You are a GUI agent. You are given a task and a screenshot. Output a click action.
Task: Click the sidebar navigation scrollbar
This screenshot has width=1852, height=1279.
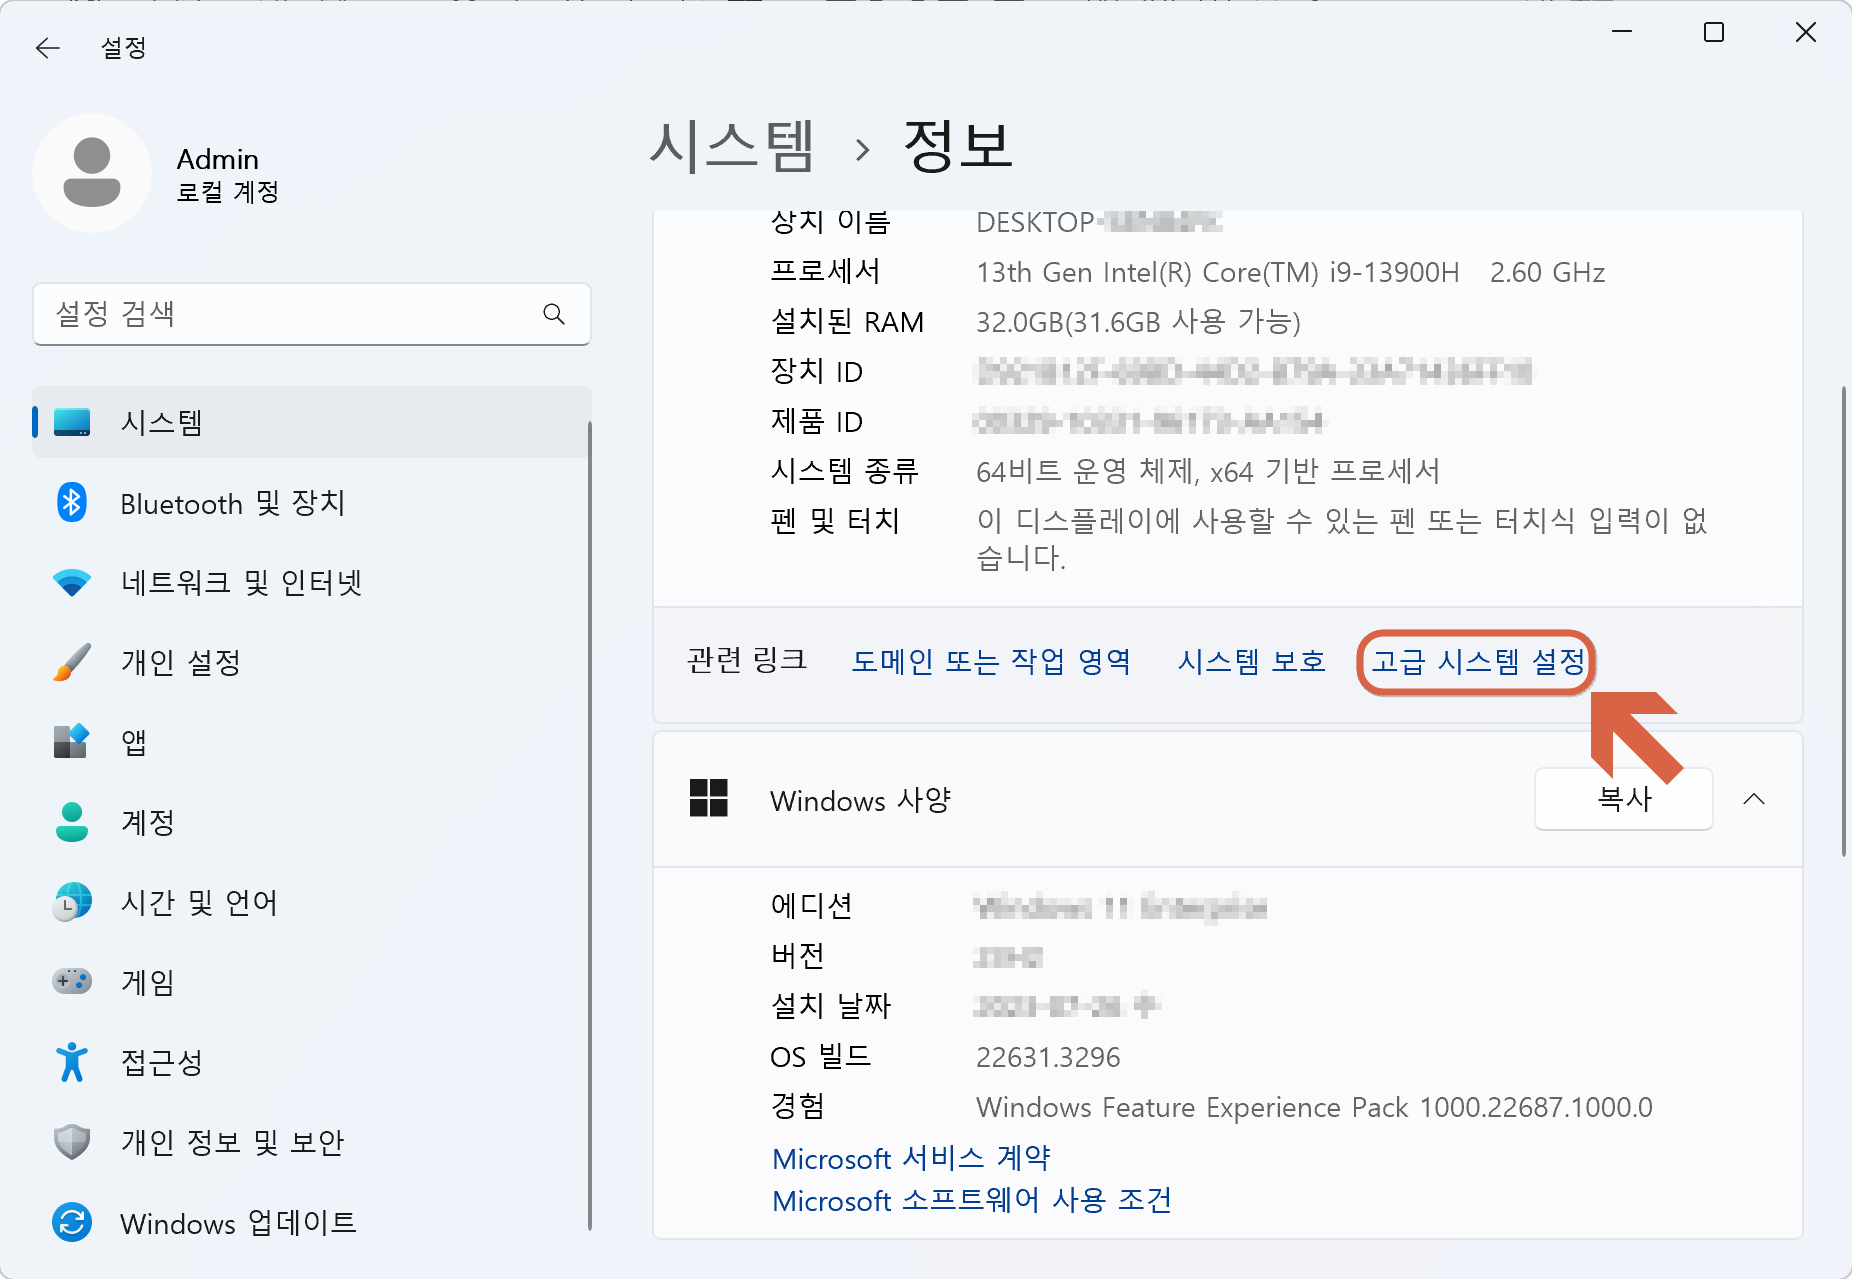590,825
